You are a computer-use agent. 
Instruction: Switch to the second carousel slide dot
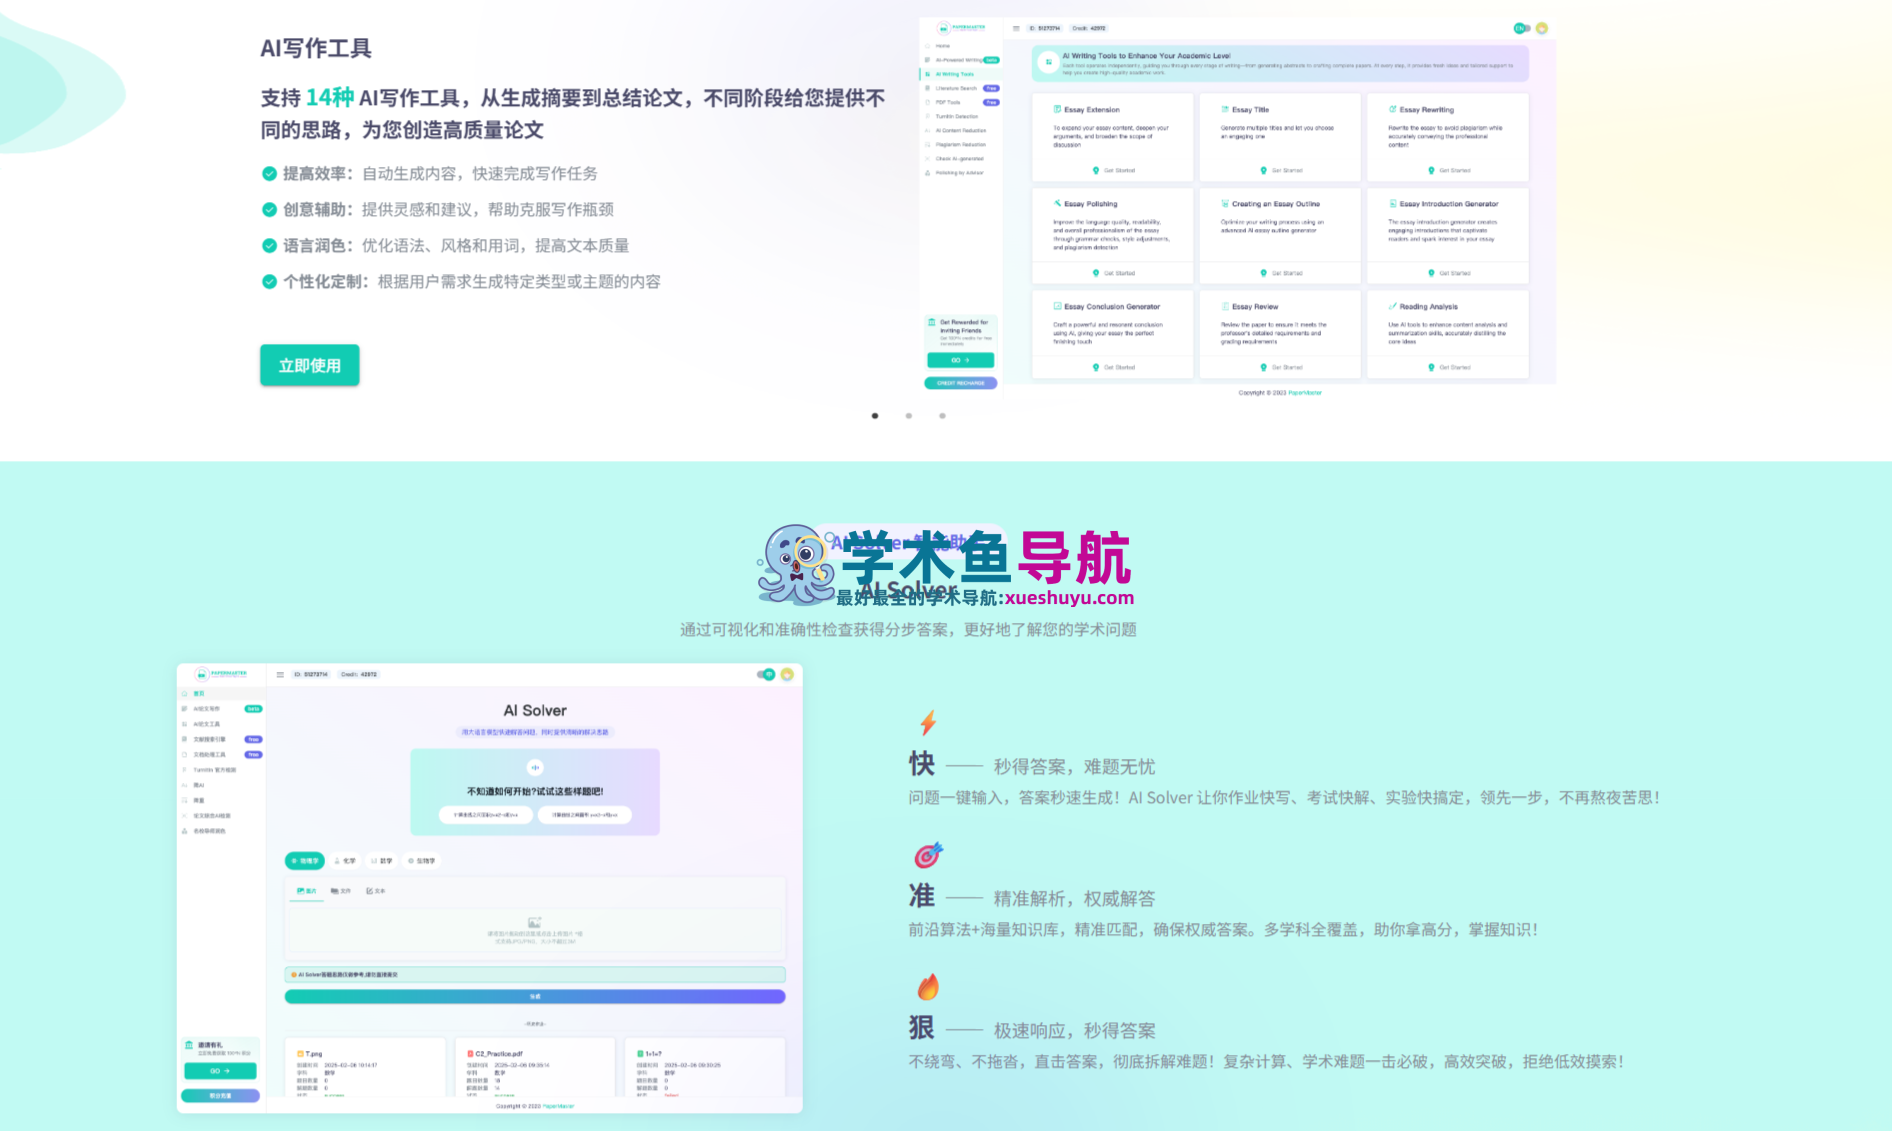tap(909, 416)
